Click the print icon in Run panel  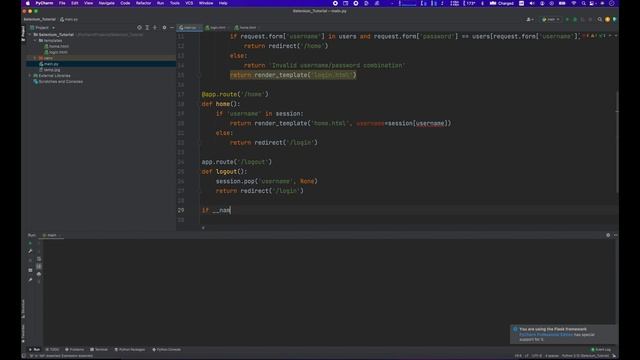click(39, 274)
